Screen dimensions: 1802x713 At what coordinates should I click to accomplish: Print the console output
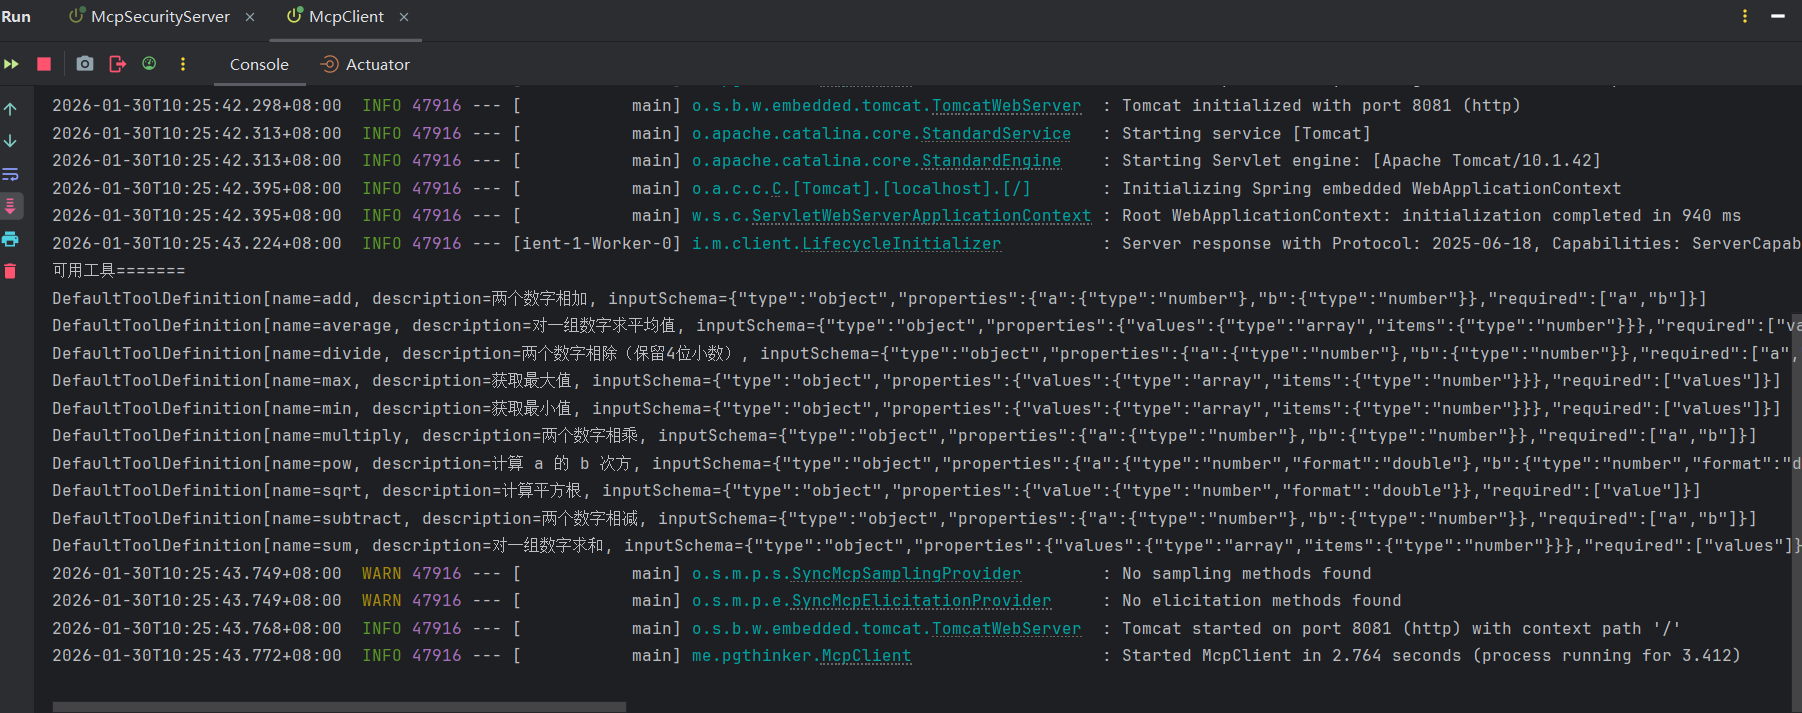10,239
